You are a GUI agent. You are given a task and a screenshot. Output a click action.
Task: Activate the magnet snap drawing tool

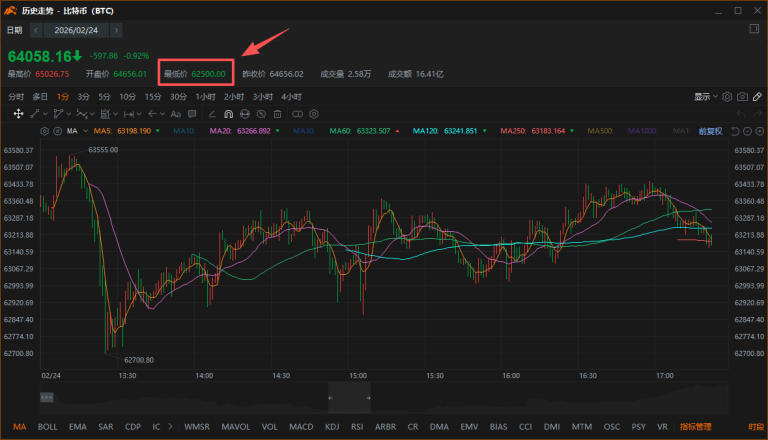[227, 114]
